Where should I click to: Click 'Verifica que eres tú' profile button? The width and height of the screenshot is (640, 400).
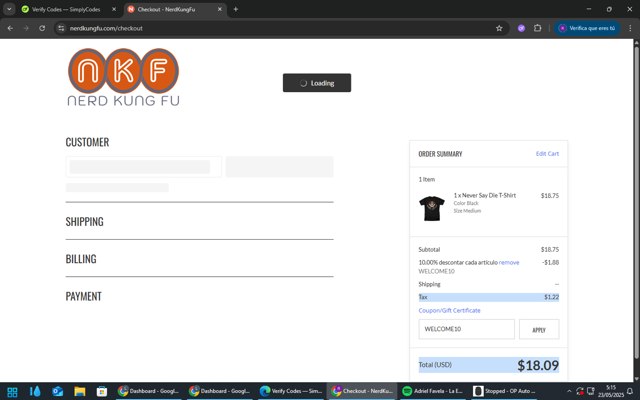pos(587,28)
